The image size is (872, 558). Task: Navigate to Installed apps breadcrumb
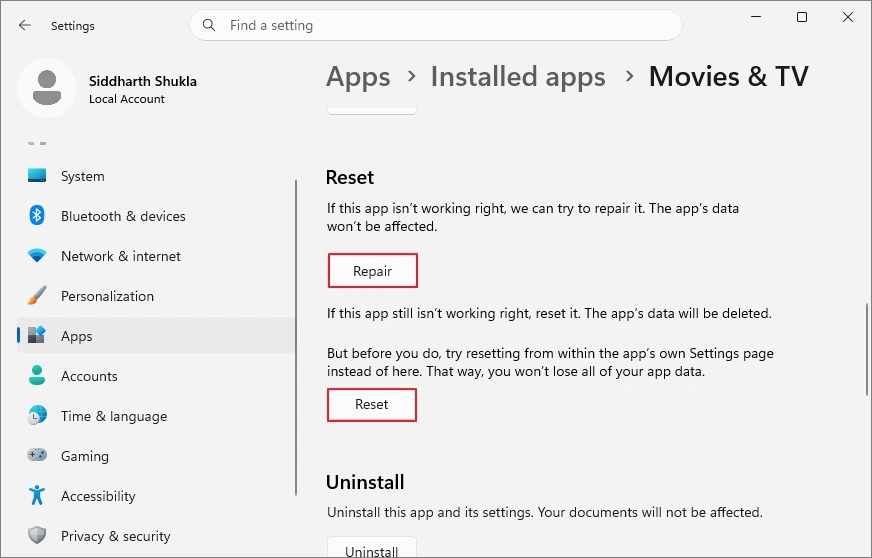pyautogui.click(x=518, y=77)
